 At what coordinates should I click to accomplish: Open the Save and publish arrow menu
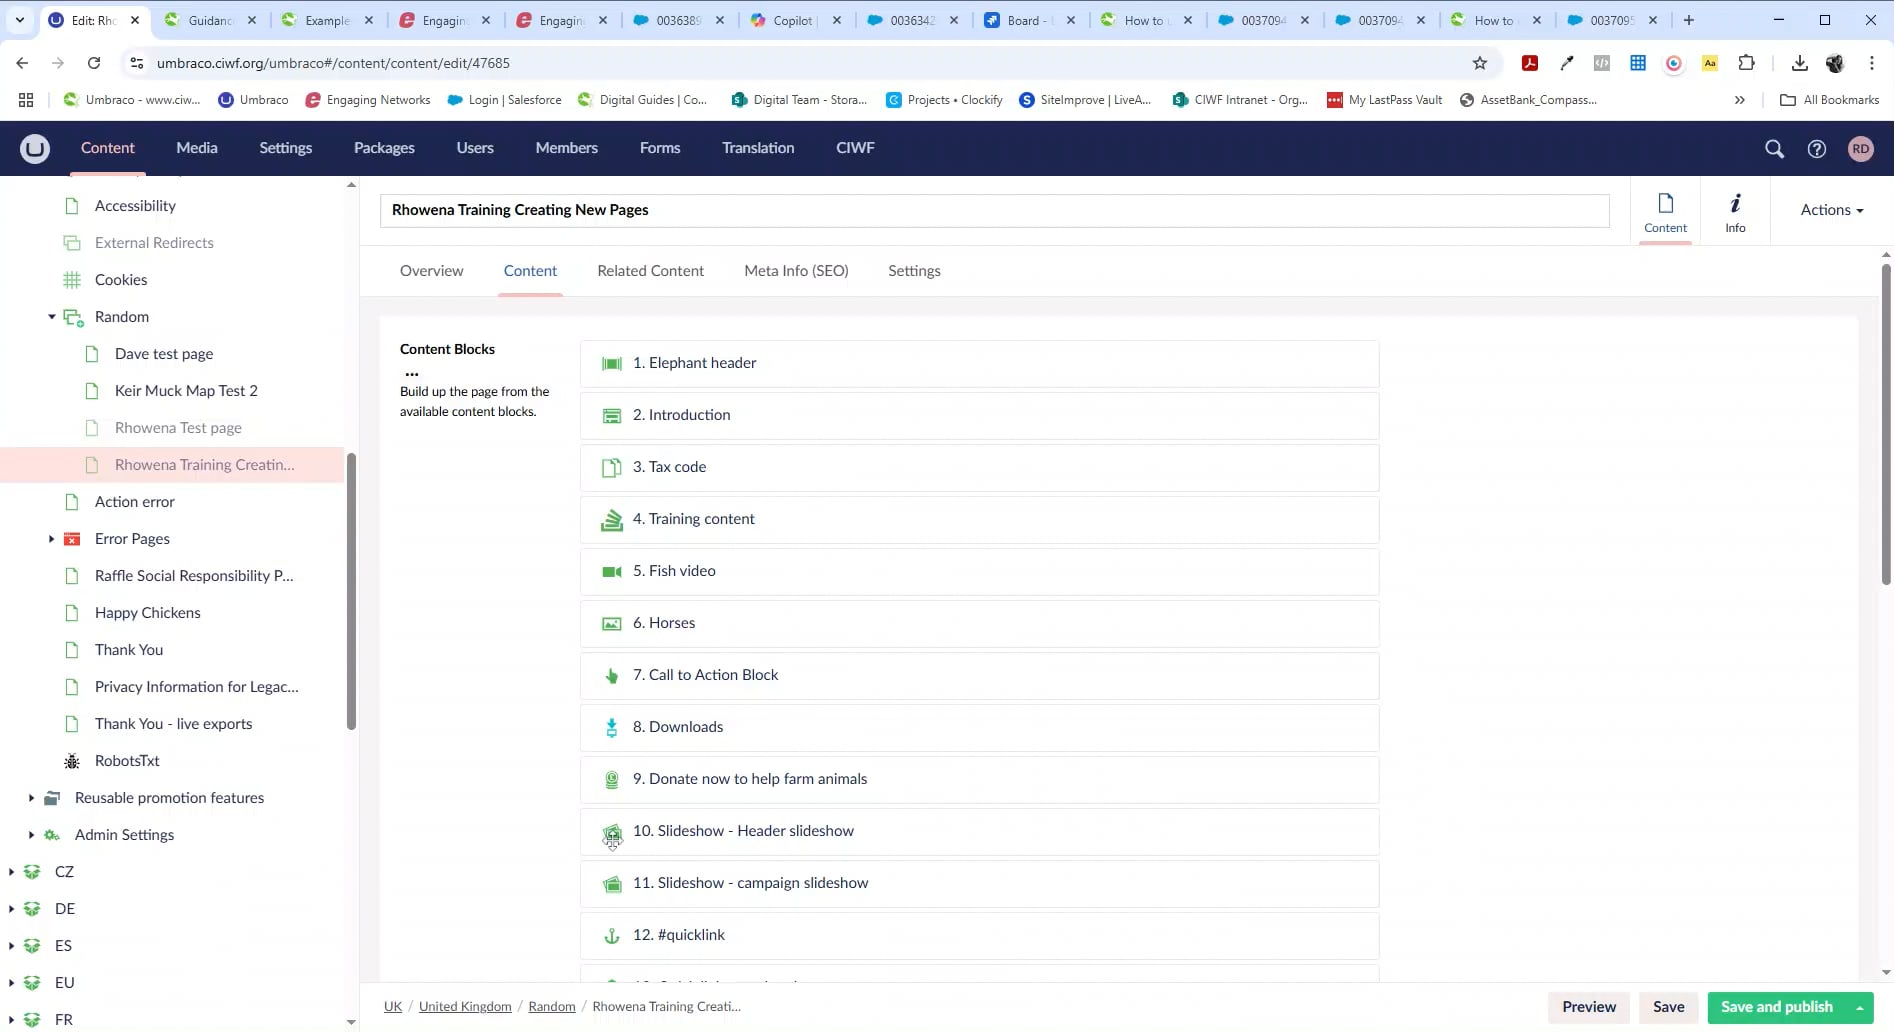[x=1860, y=1007]
